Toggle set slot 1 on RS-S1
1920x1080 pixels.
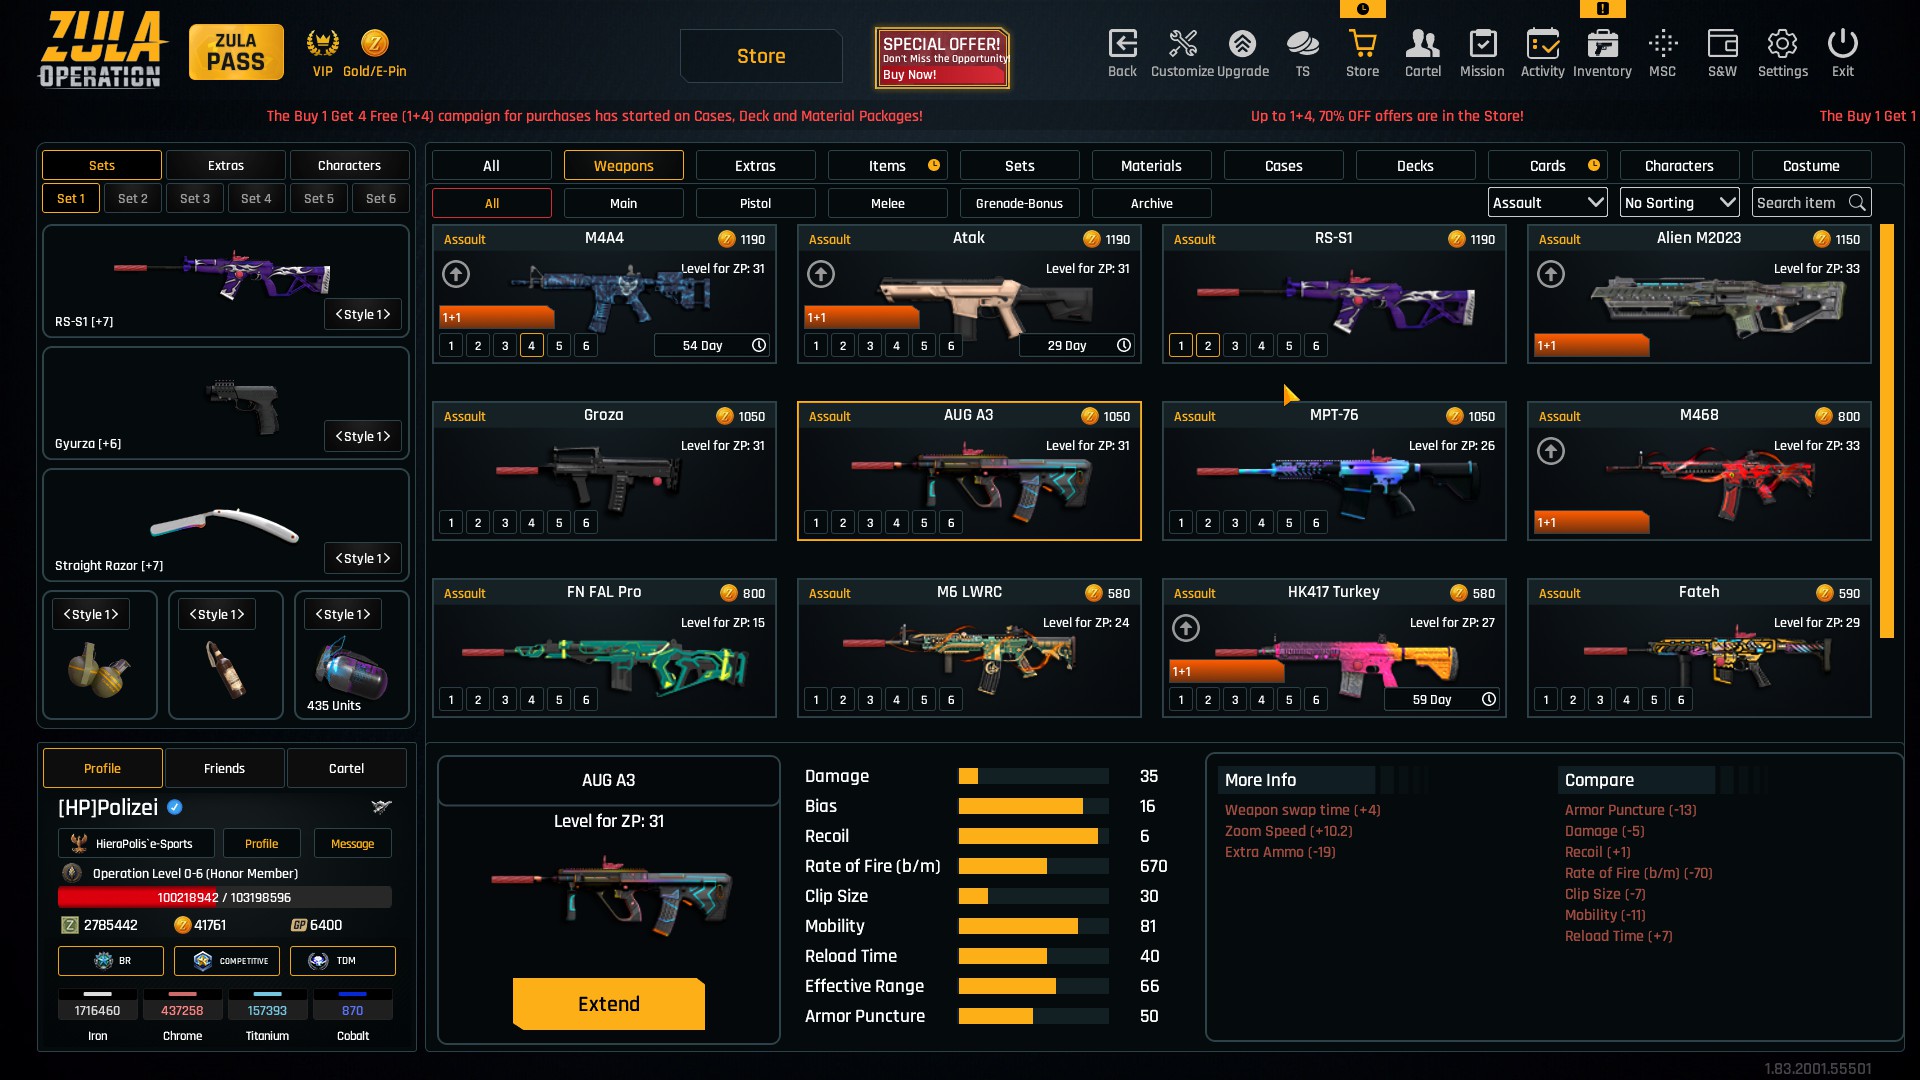point(1181,346)
